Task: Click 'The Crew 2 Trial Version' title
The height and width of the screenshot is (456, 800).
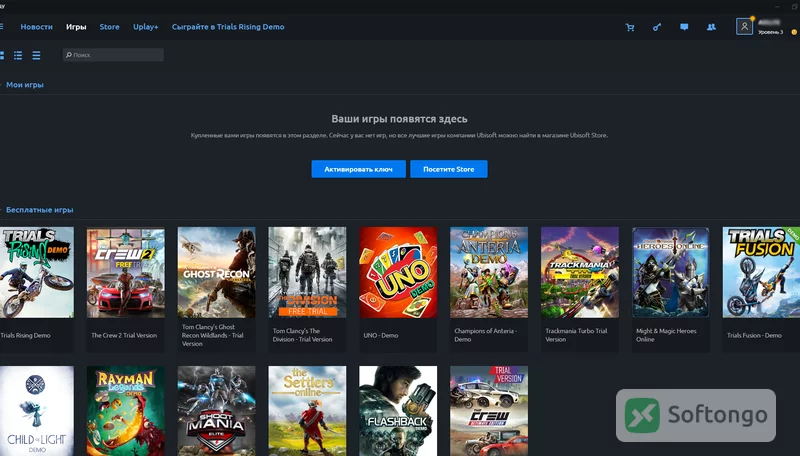Action: (124, 335)
